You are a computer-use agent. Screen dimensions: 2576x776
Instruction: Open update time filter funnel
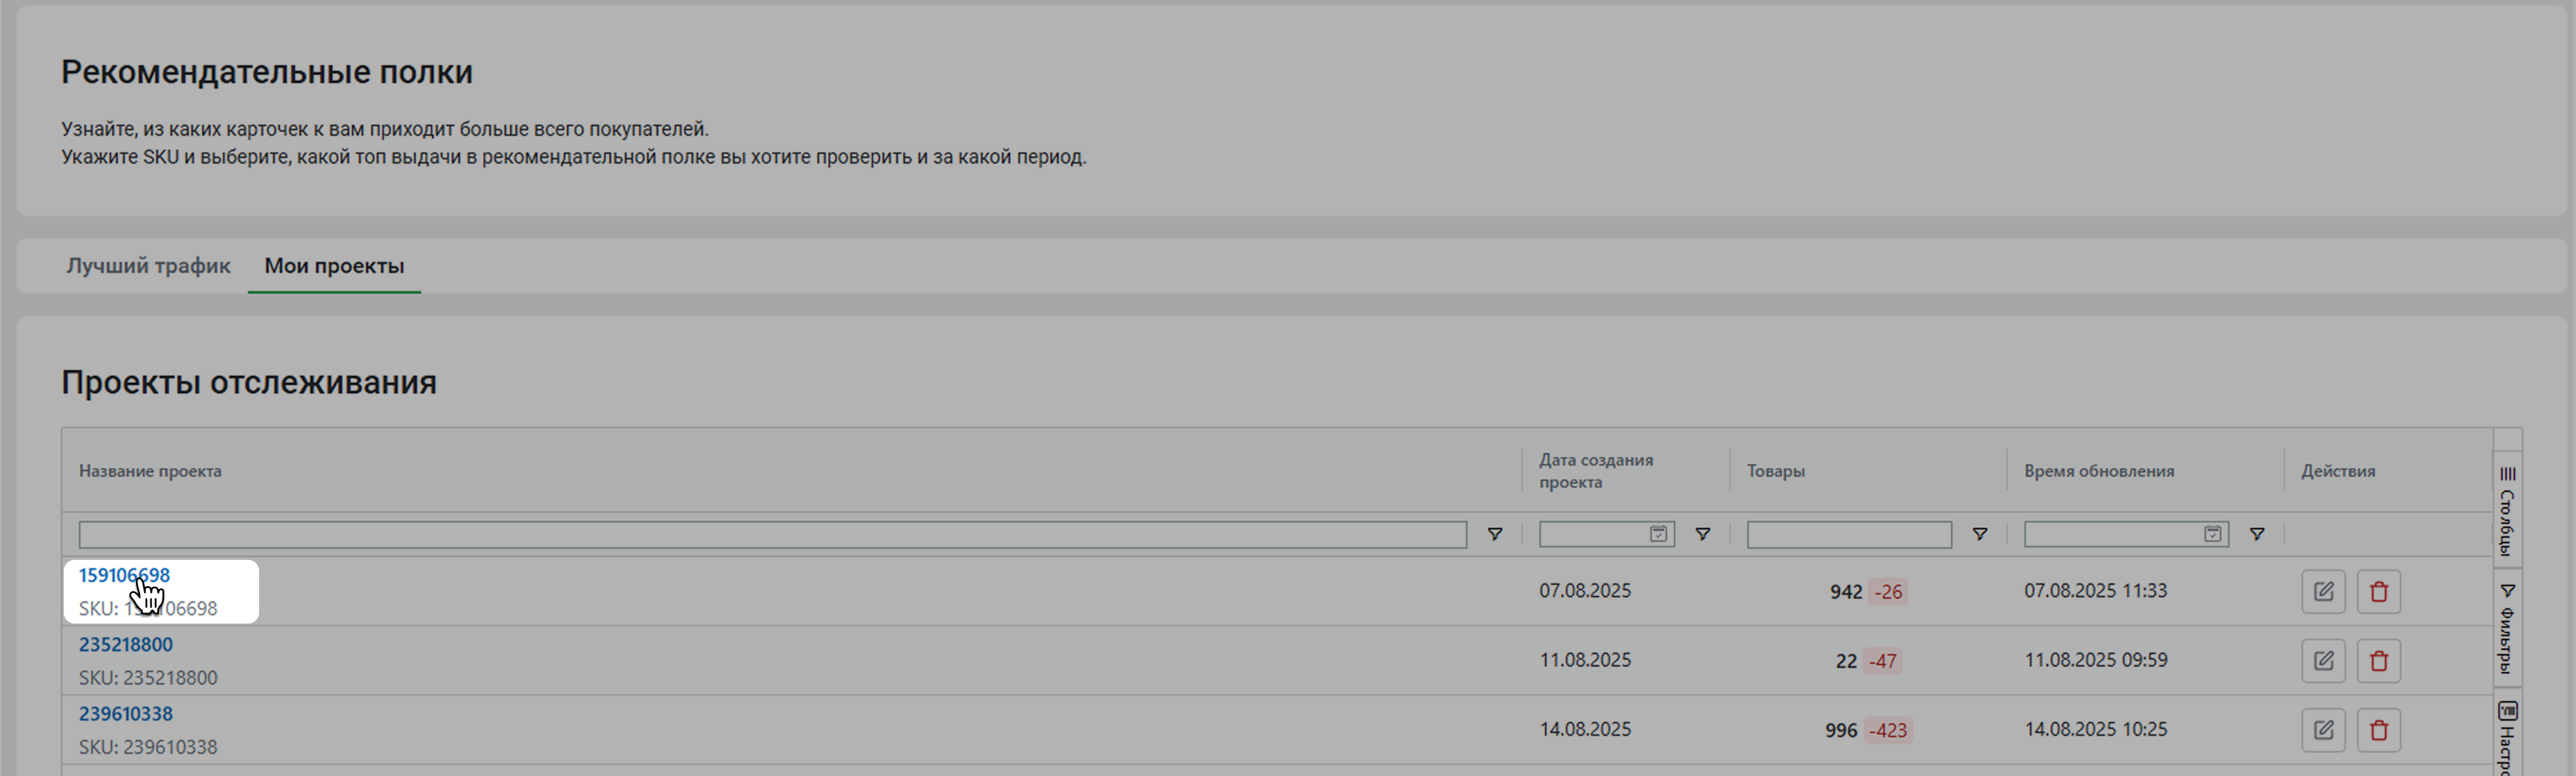[x=2256, y=534]
